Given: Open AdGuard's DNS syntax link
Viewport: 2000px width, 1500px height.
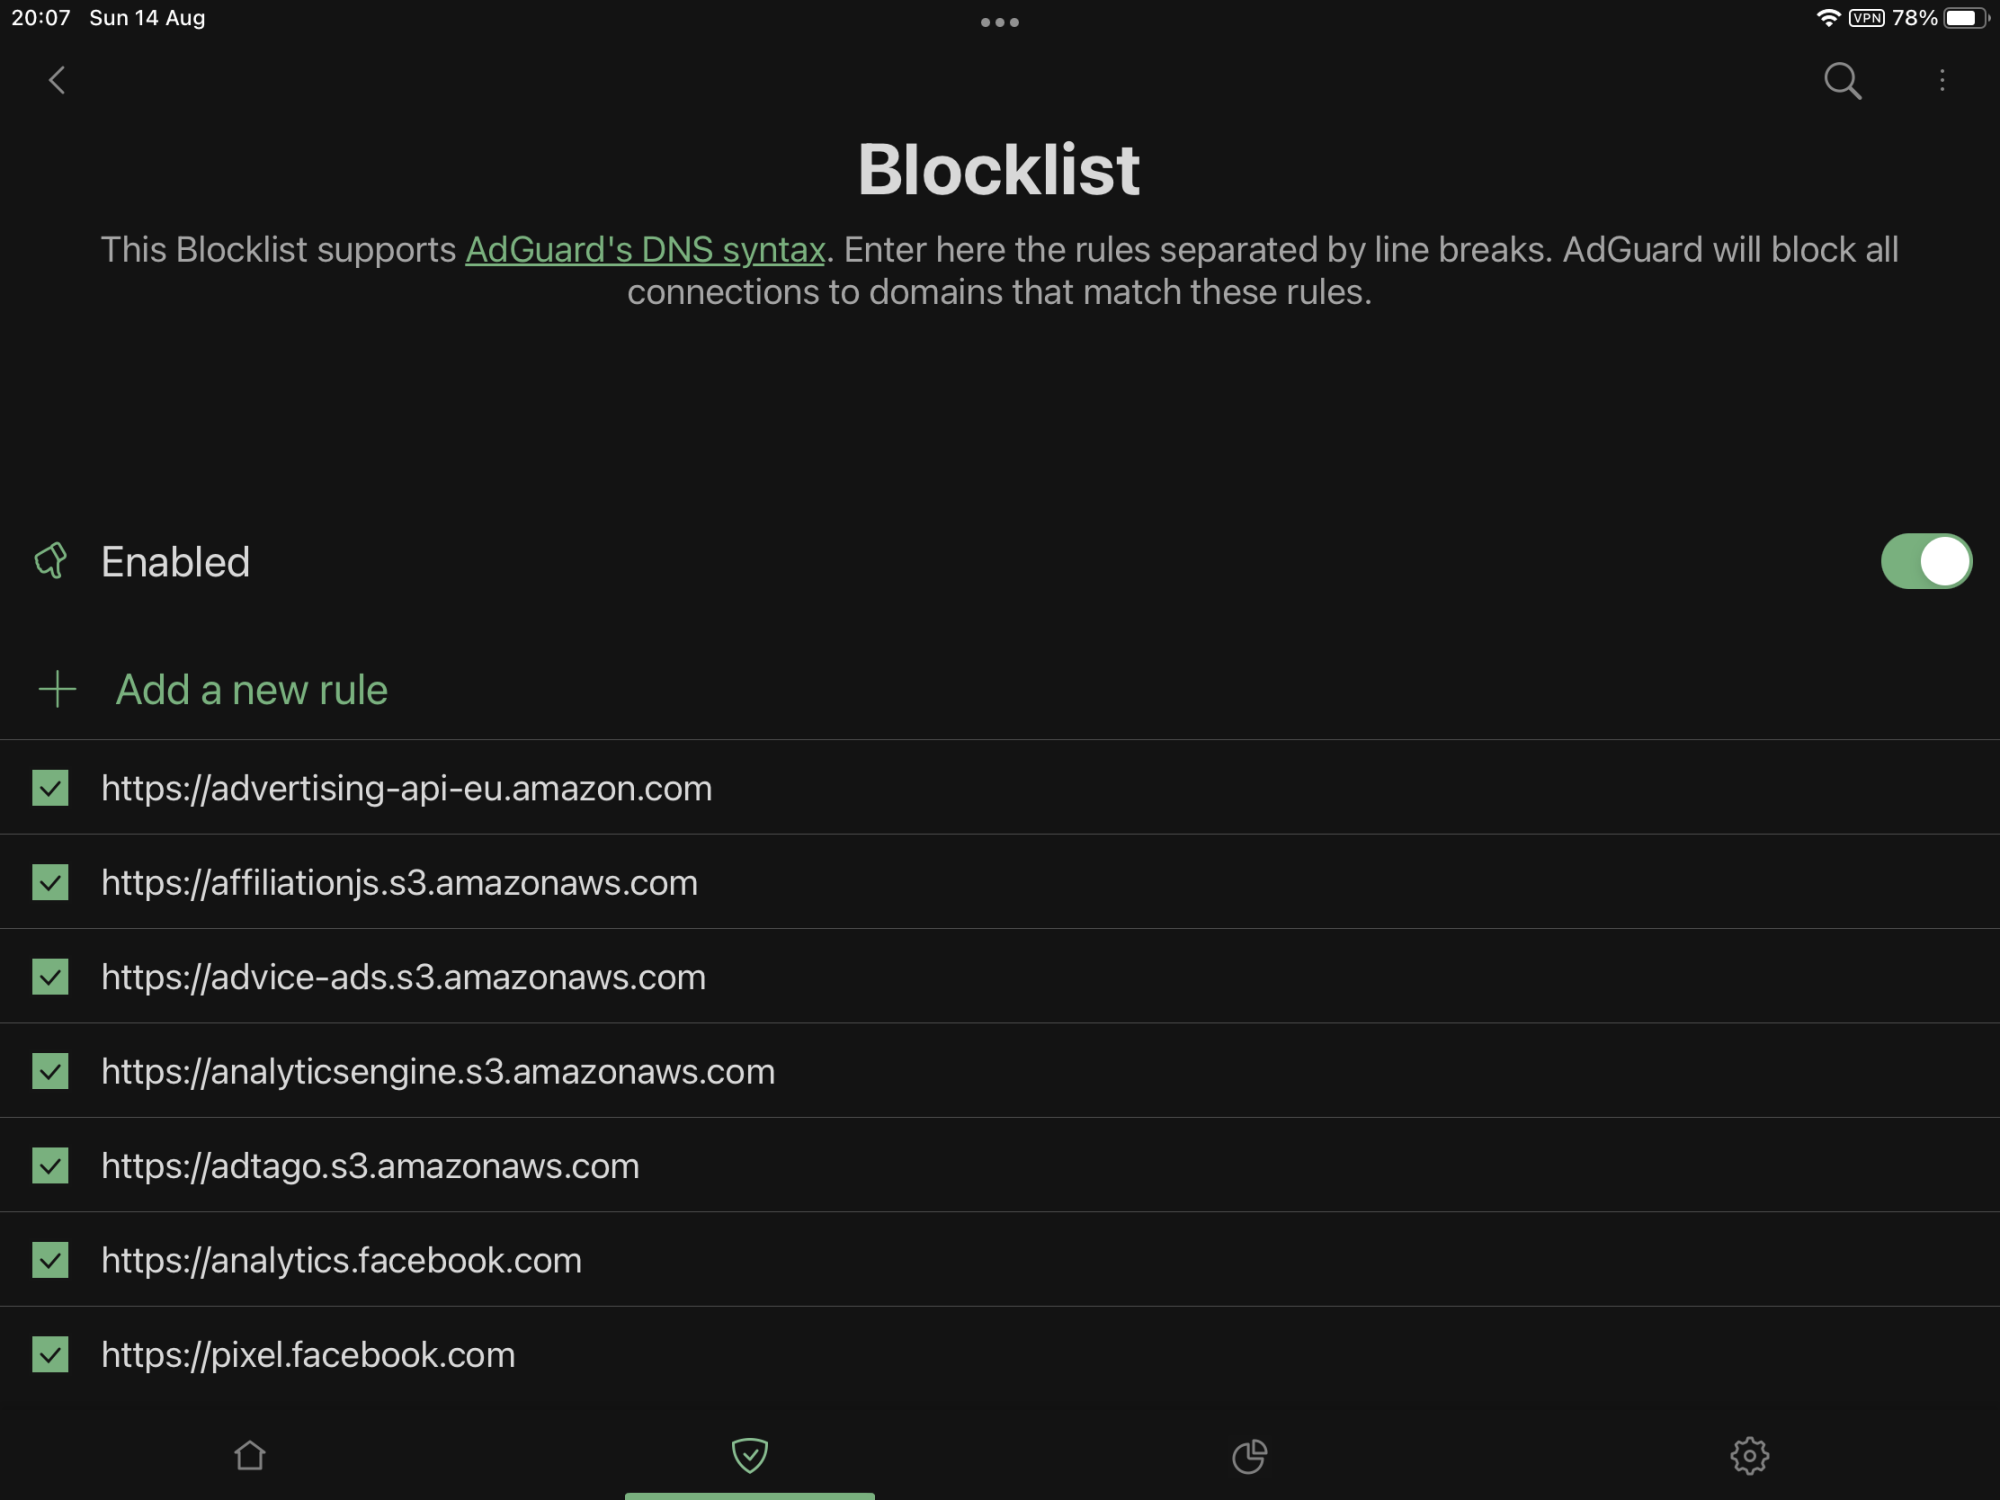Looking at the screenshot, I should click(645, 250).
